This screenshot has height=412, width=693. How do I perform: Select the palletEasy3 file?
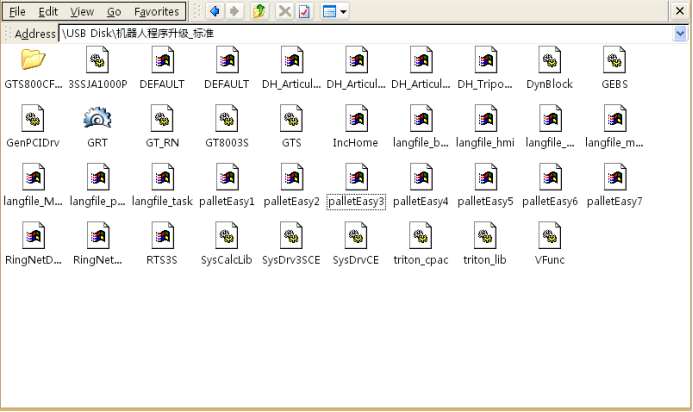pyautogui.click(x=356, y=202)
